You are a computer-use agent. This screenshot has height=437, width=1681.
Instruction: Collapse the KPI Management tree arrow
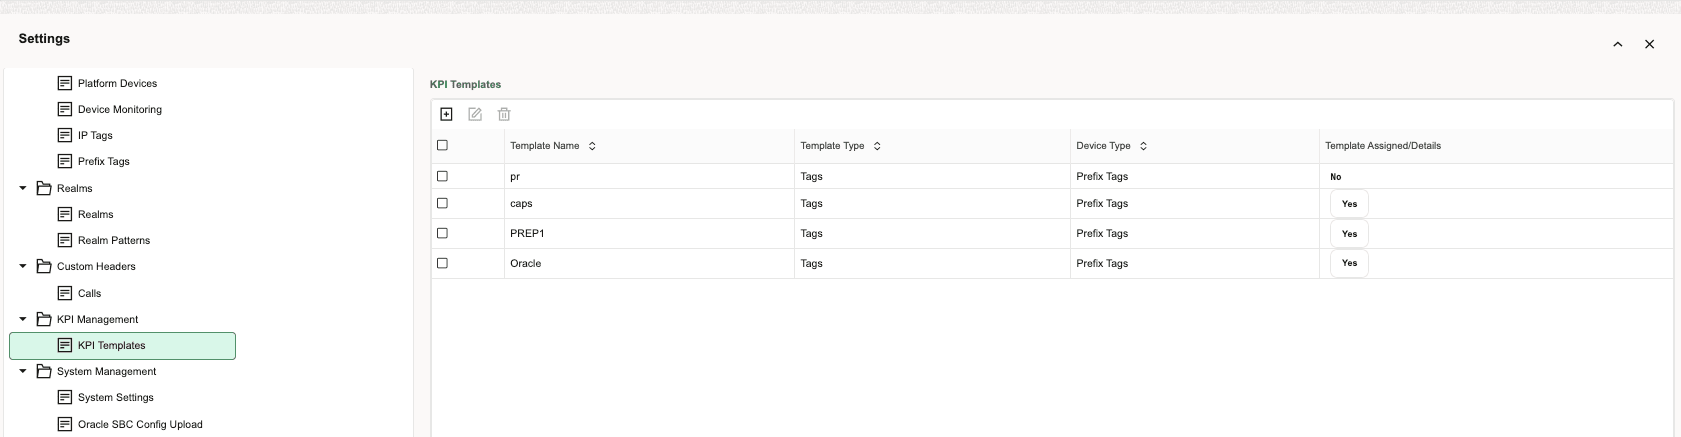[x=23, y=319]
